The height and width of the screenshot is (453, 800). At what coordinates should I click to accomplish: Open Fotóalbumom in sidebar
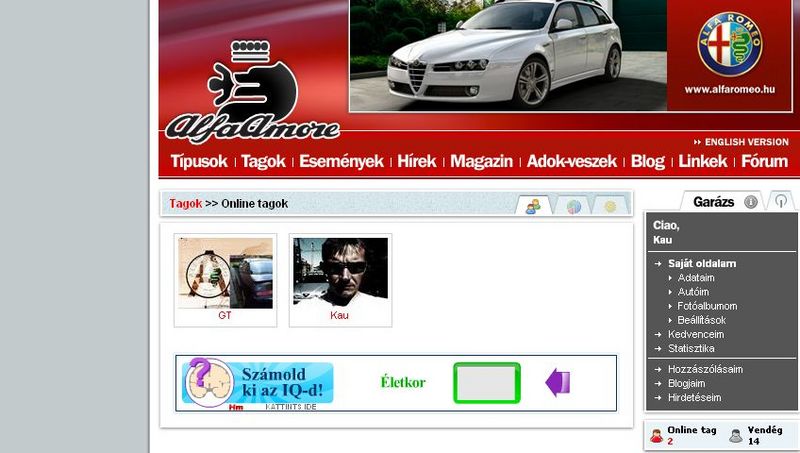(x=707, y=306)
